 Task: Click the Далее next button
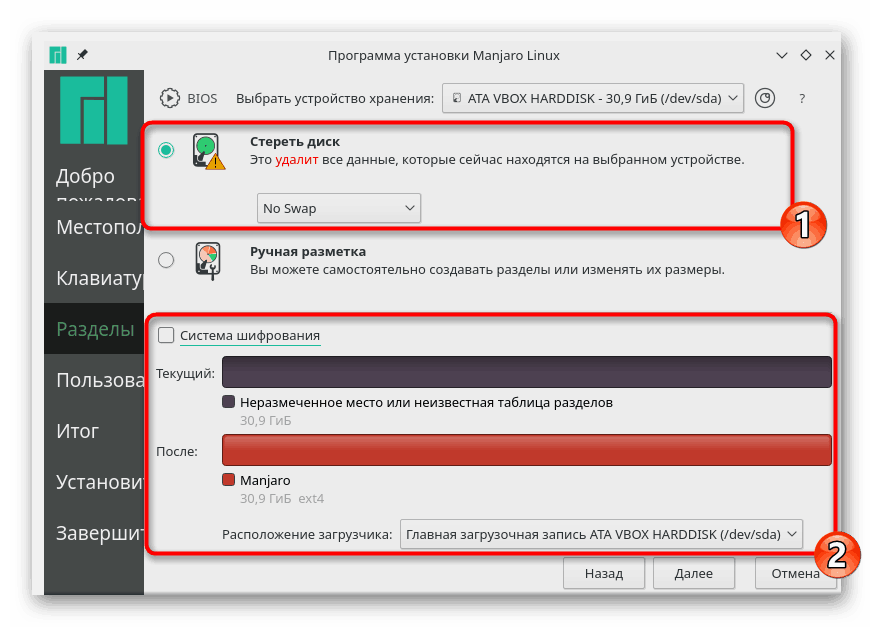[x=694, y=574]
